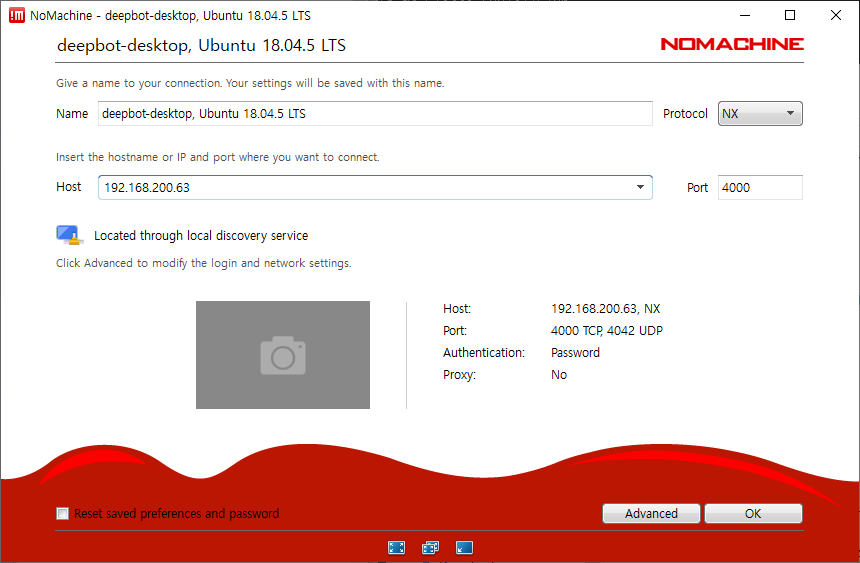Click the Port 4000 field
Screen dimensions: 860x563
pos(760,188)
